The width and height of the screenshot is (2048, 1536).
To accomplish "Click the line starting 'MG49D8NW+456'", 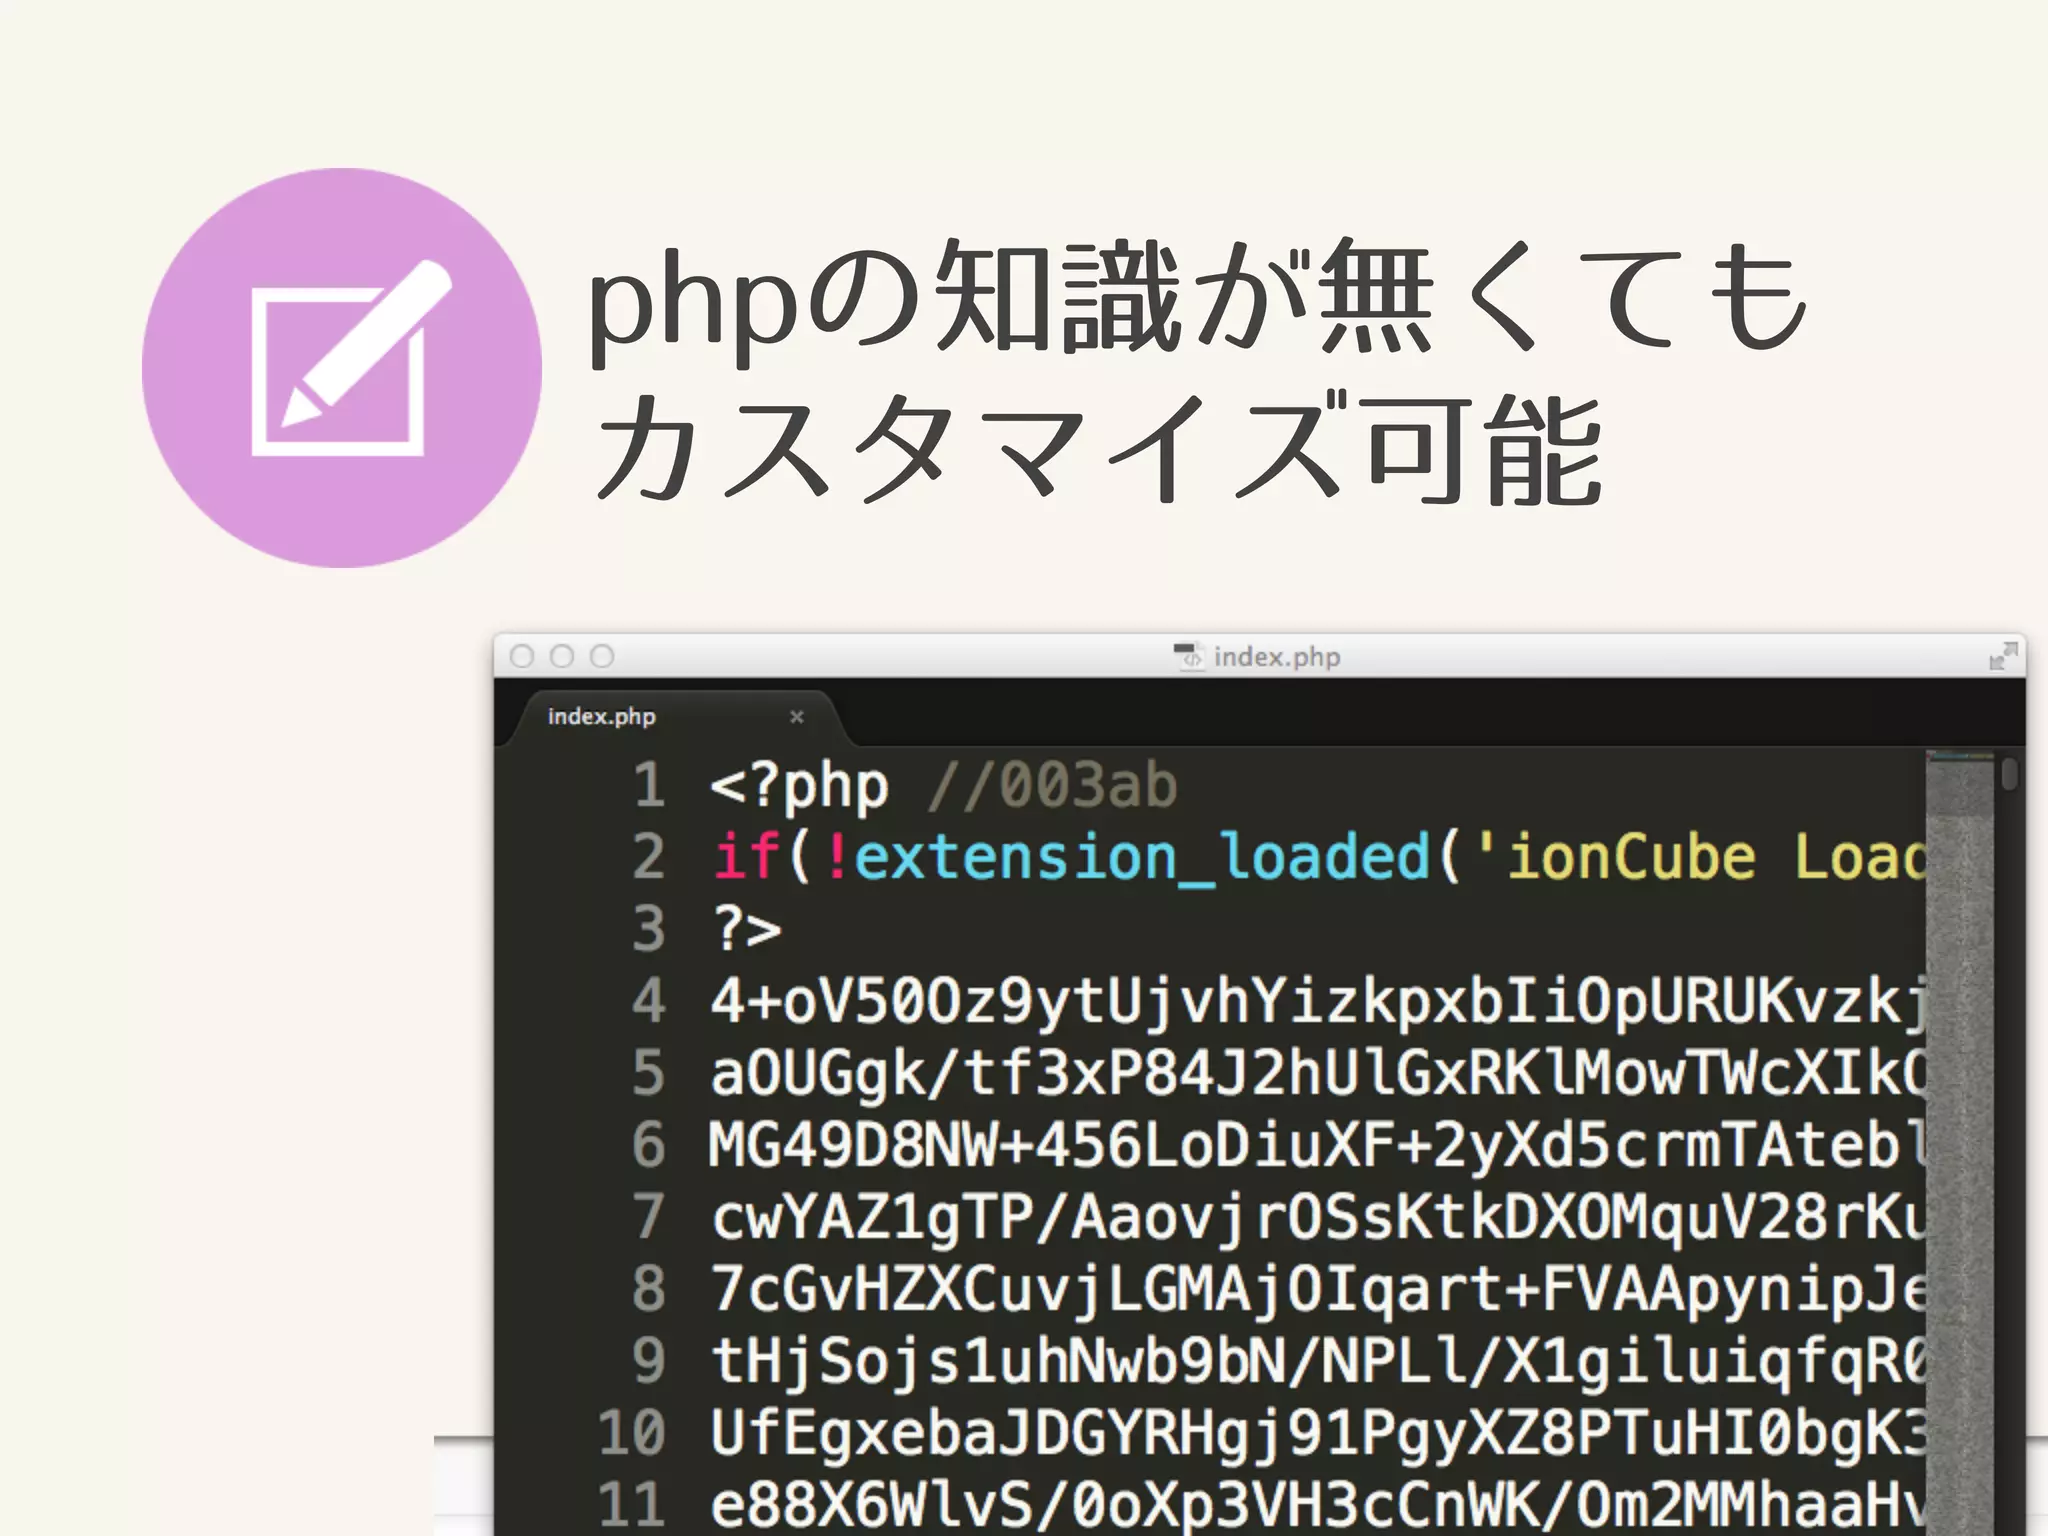I will [1317, 1145].
